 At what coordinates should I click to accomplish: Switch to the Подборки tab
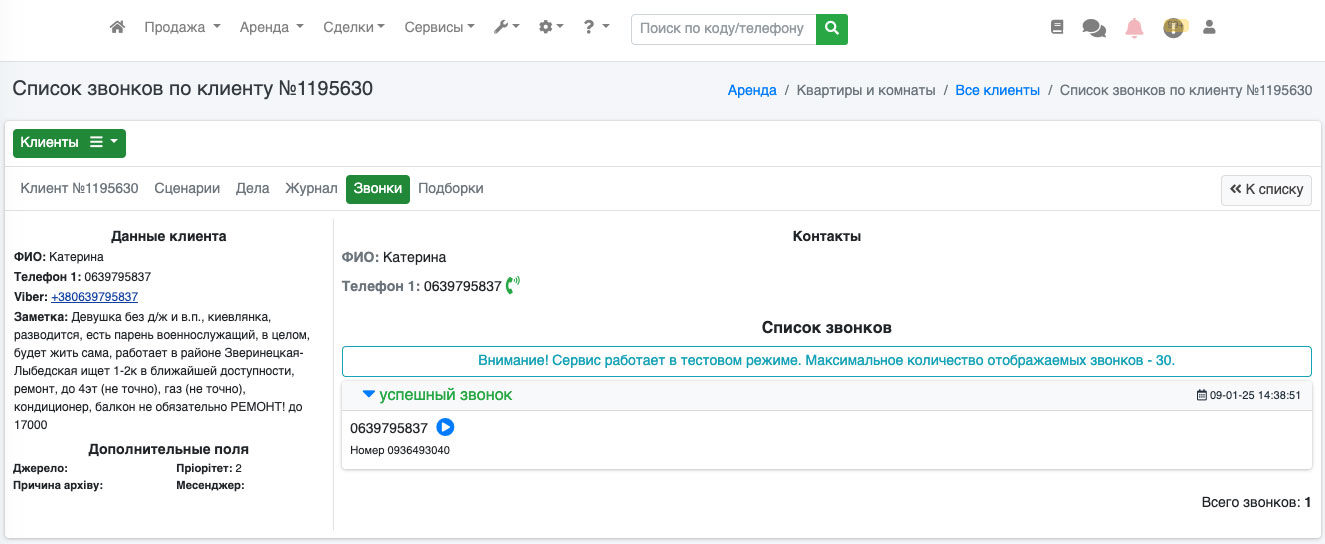[x=450, y=189]
